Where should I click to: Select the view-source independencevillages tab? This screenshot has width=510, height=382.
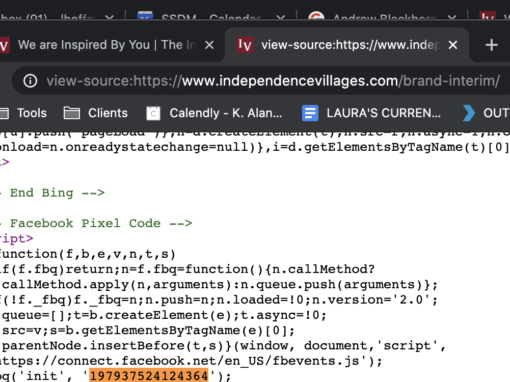(347, 45)
